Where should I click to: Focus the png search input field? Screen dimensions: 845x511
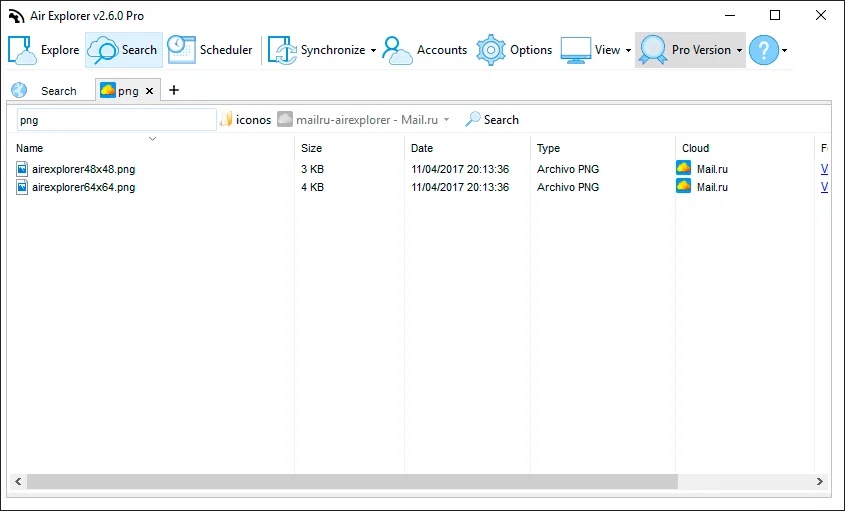[x=116, y=120]
